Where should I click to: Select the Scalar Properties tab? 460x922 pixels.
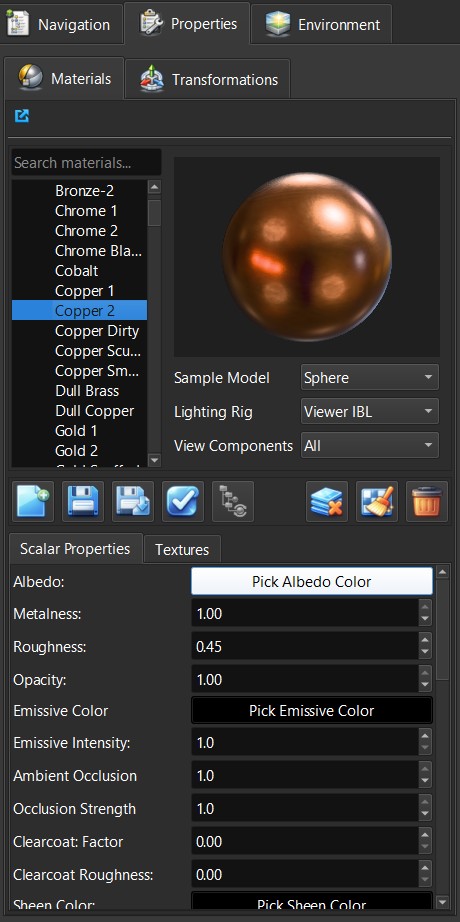click(75, 549)
